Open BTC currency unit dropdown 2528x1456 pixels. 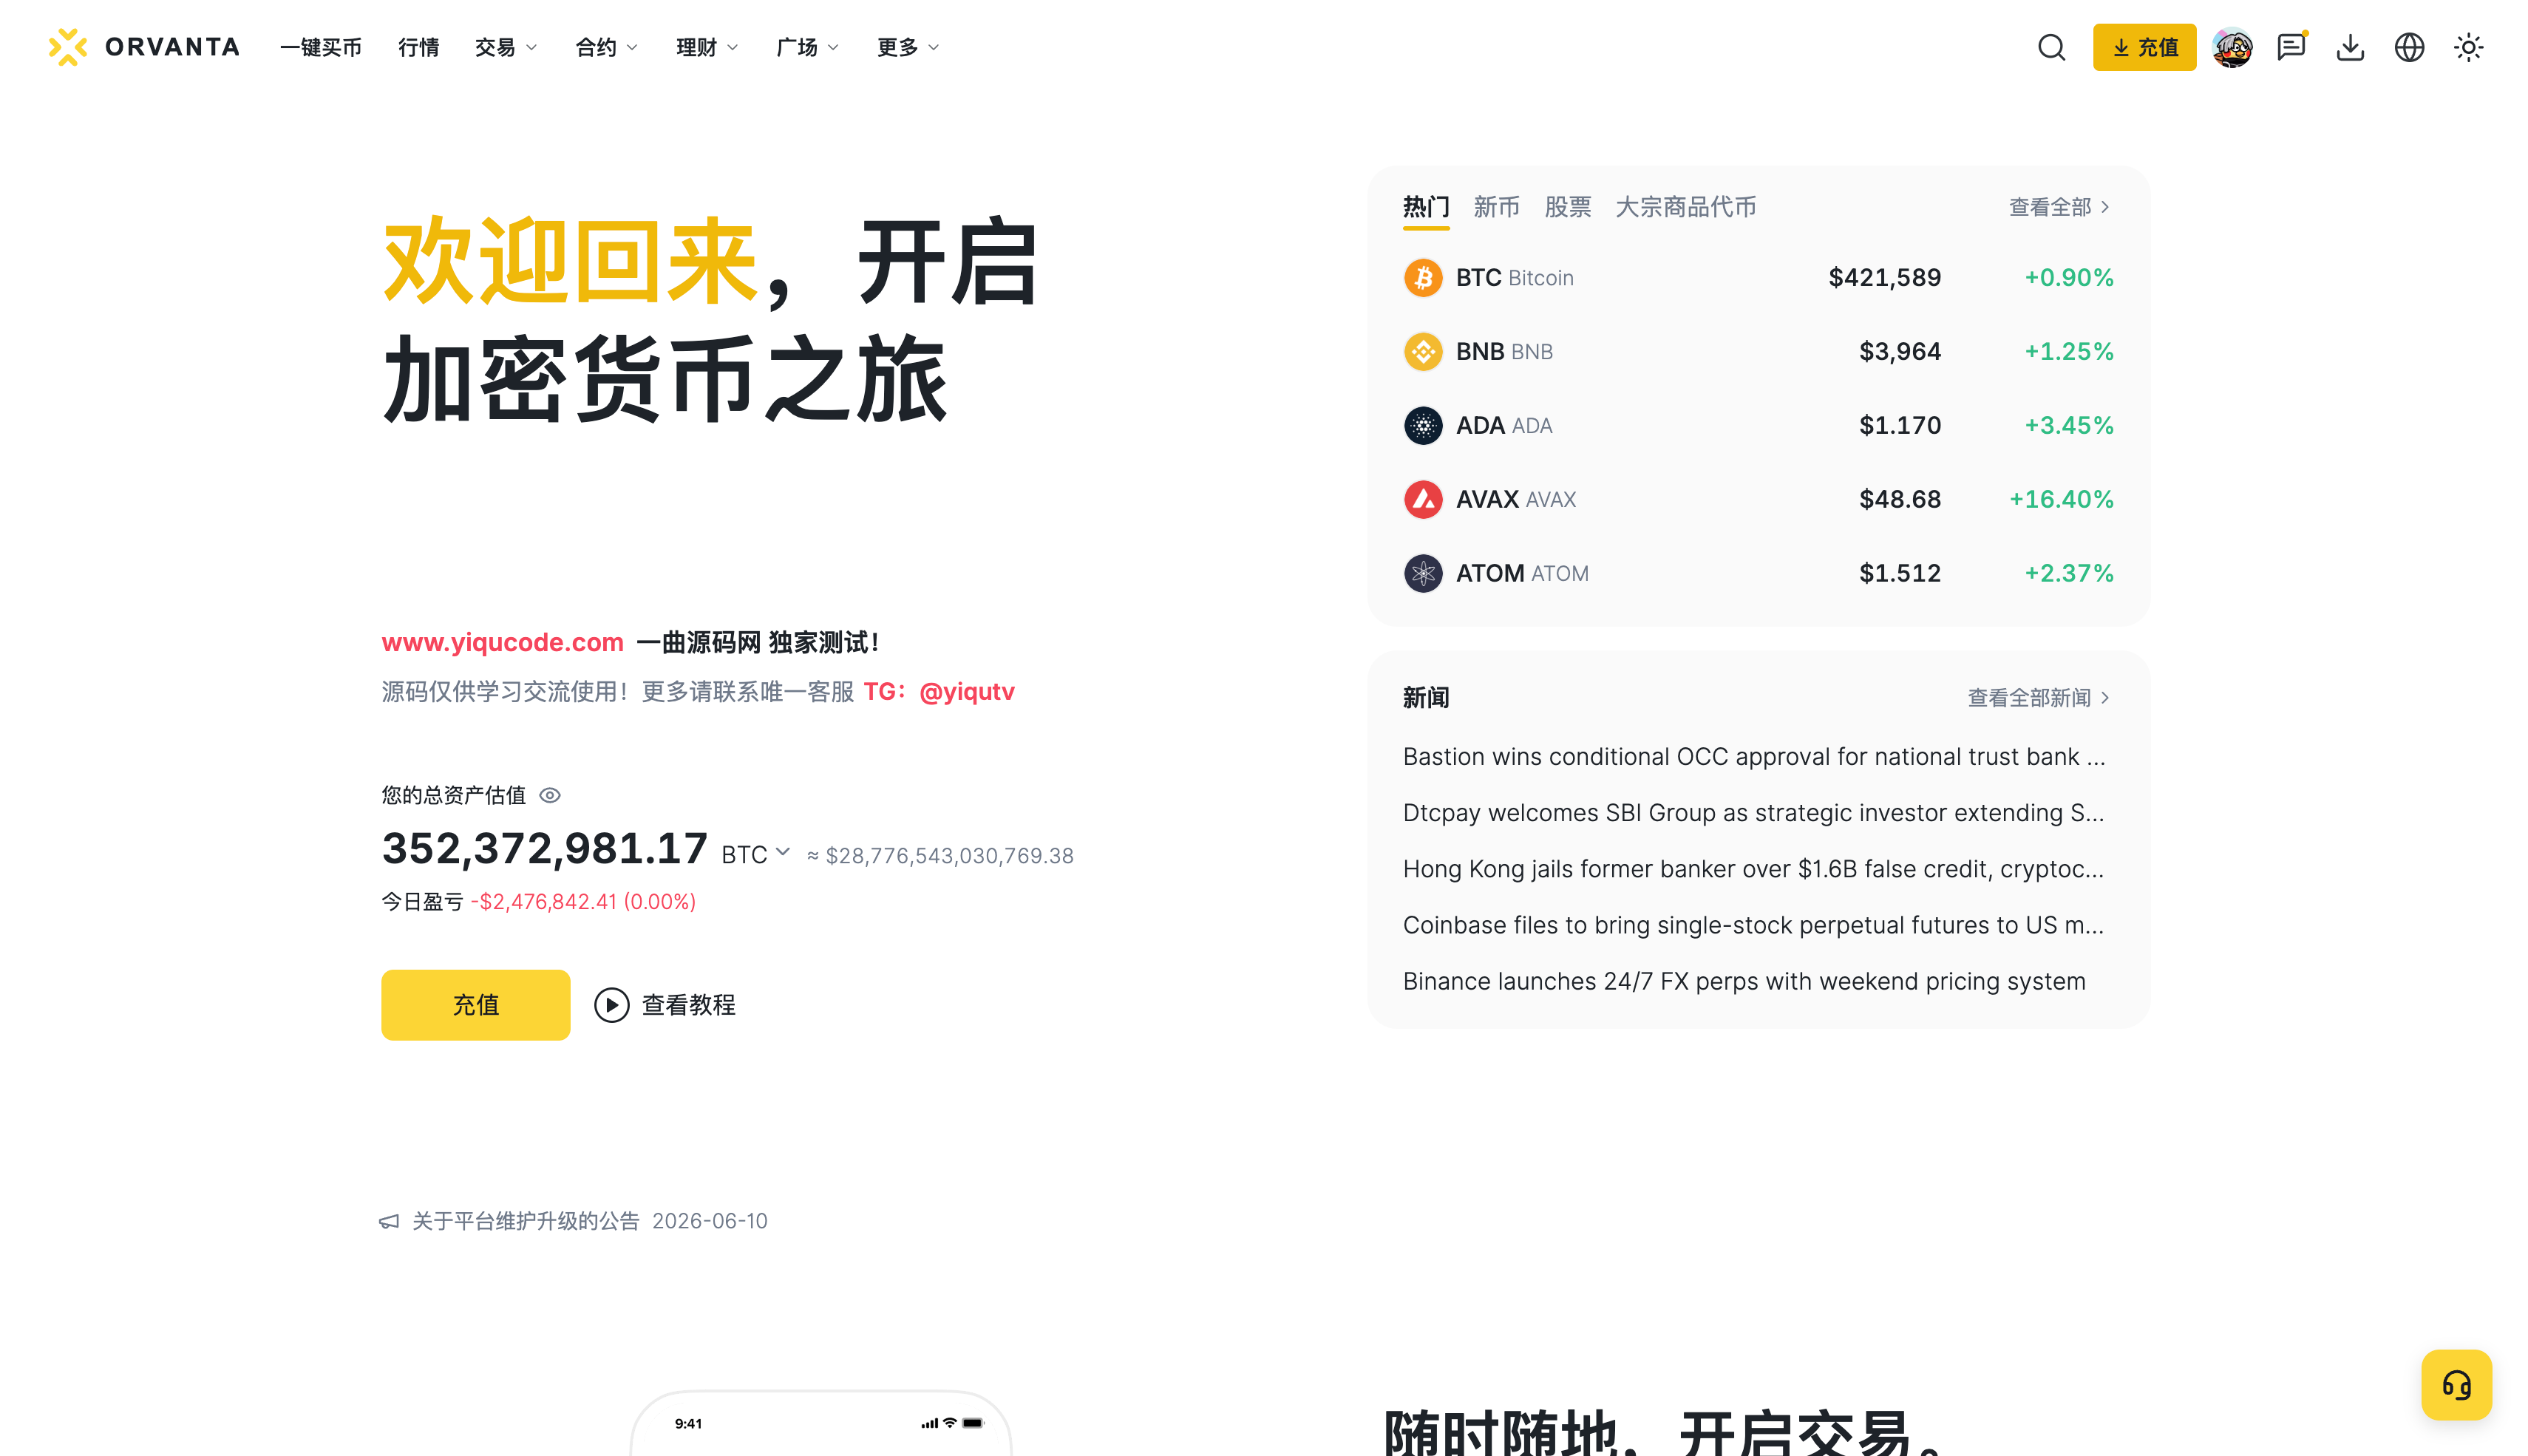point(756,854)
